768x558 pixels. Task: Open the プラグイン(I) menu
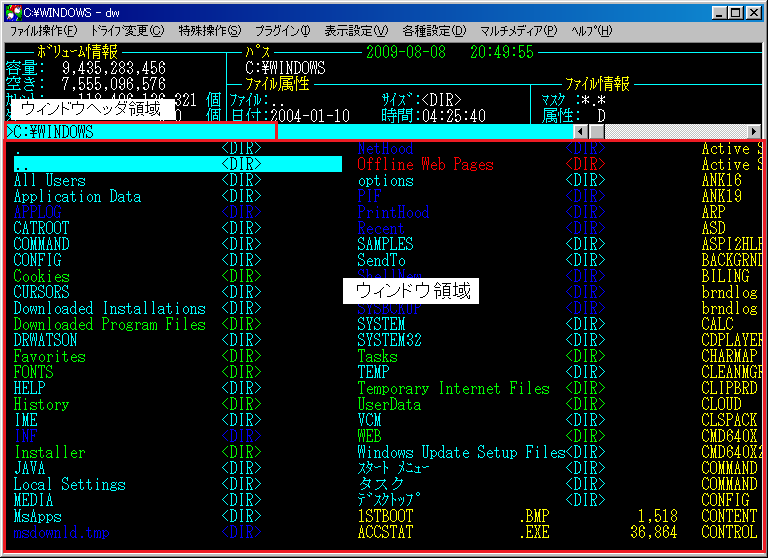(x=283, y=31)
